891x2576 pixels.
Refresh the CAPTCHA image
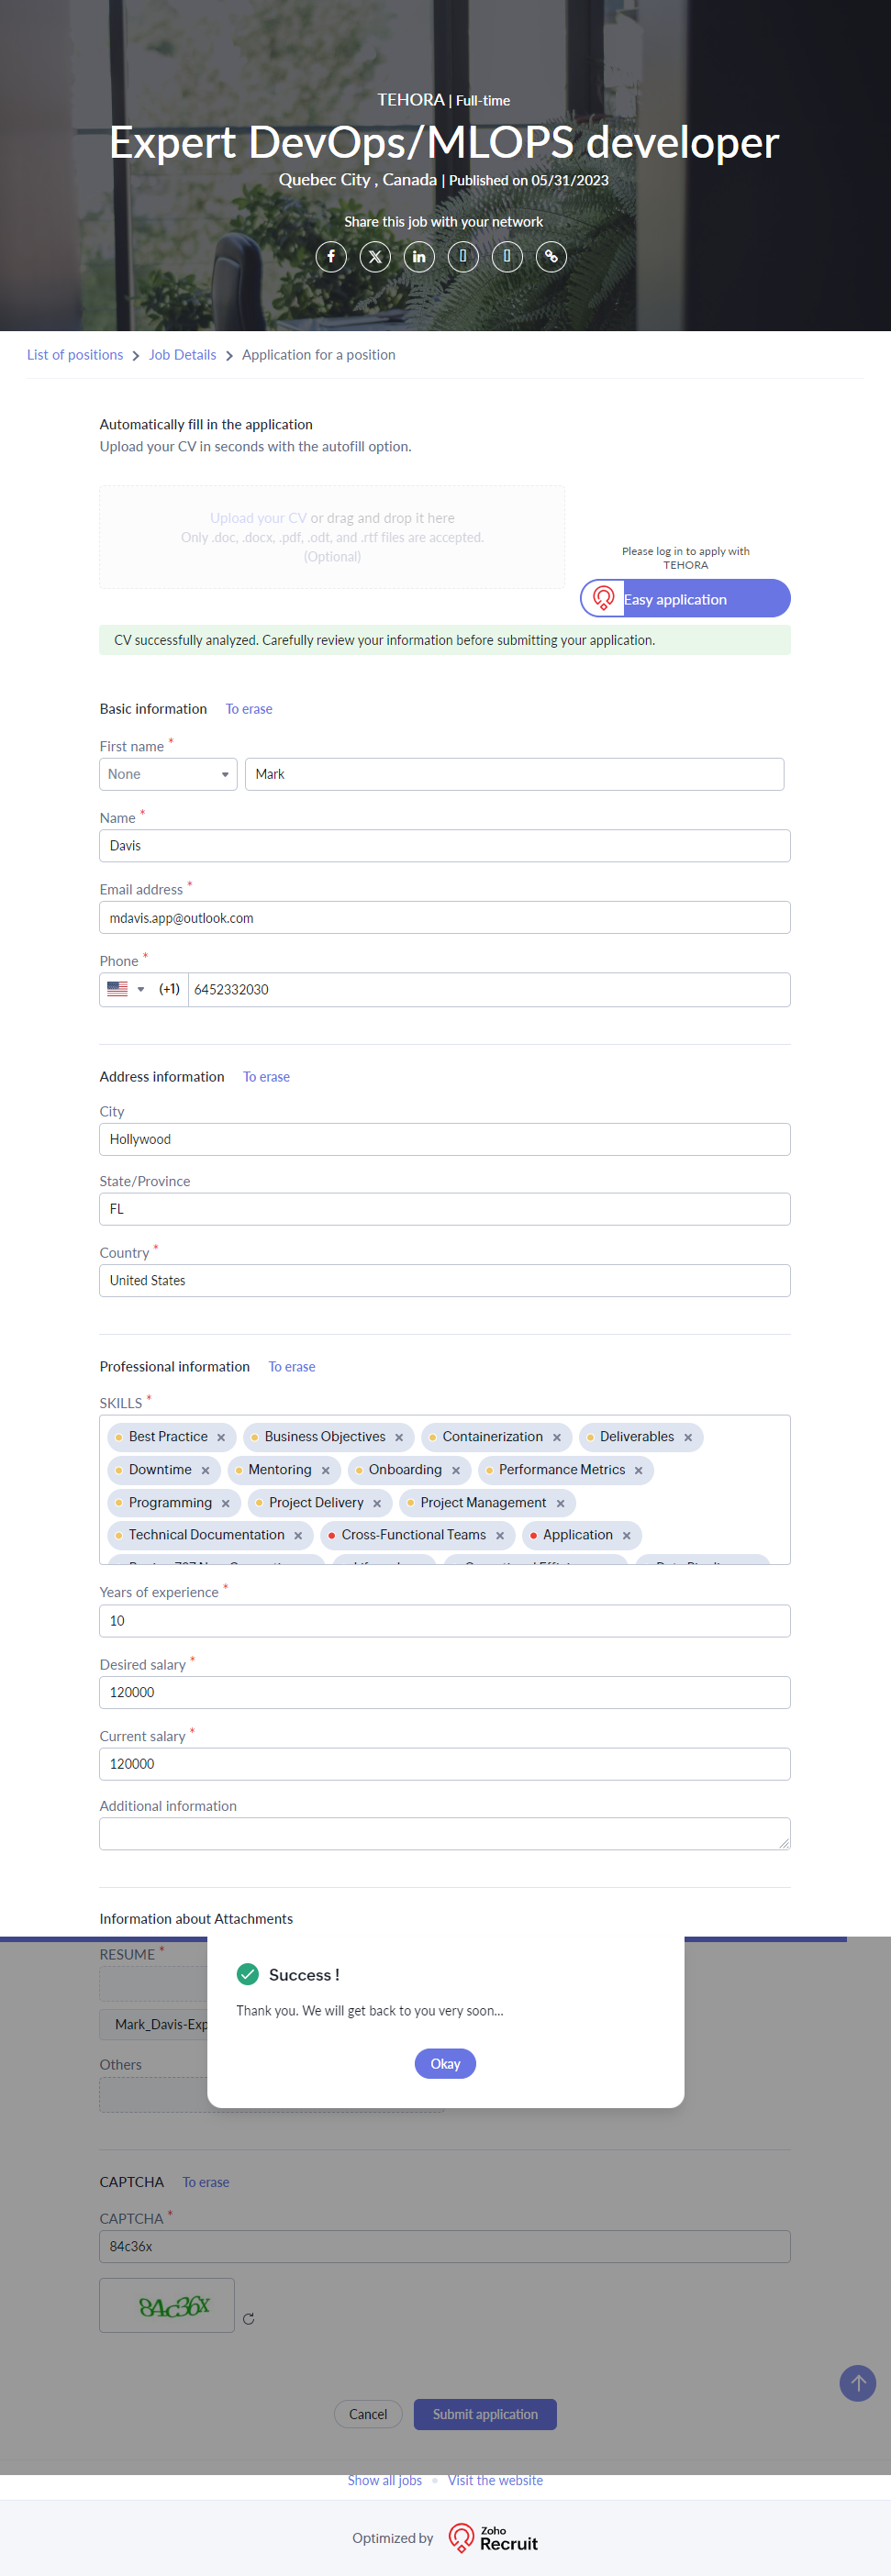point(248,2318)
